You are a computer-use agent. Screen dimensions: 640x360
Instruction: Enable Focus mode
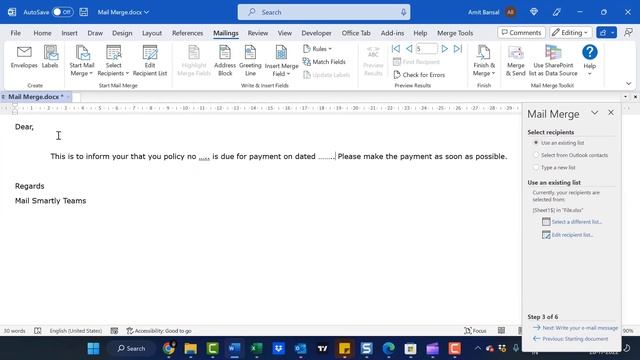[476, 331]
